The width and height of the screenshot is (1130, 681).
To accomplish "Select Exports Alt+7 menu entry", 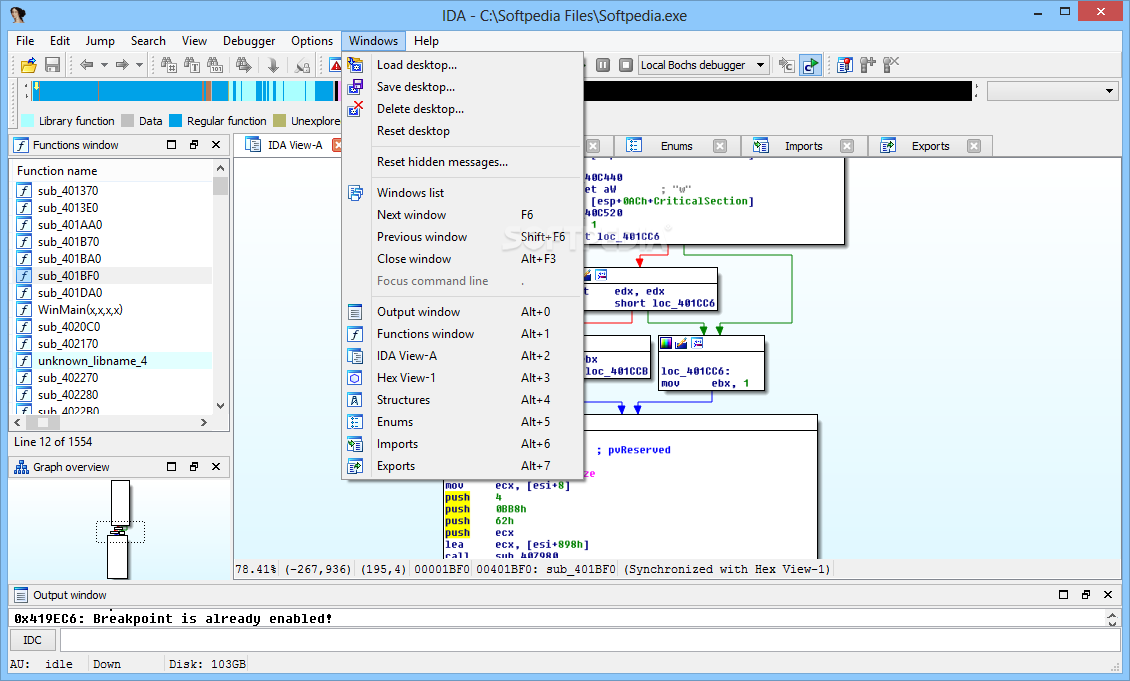I will 462,466.
